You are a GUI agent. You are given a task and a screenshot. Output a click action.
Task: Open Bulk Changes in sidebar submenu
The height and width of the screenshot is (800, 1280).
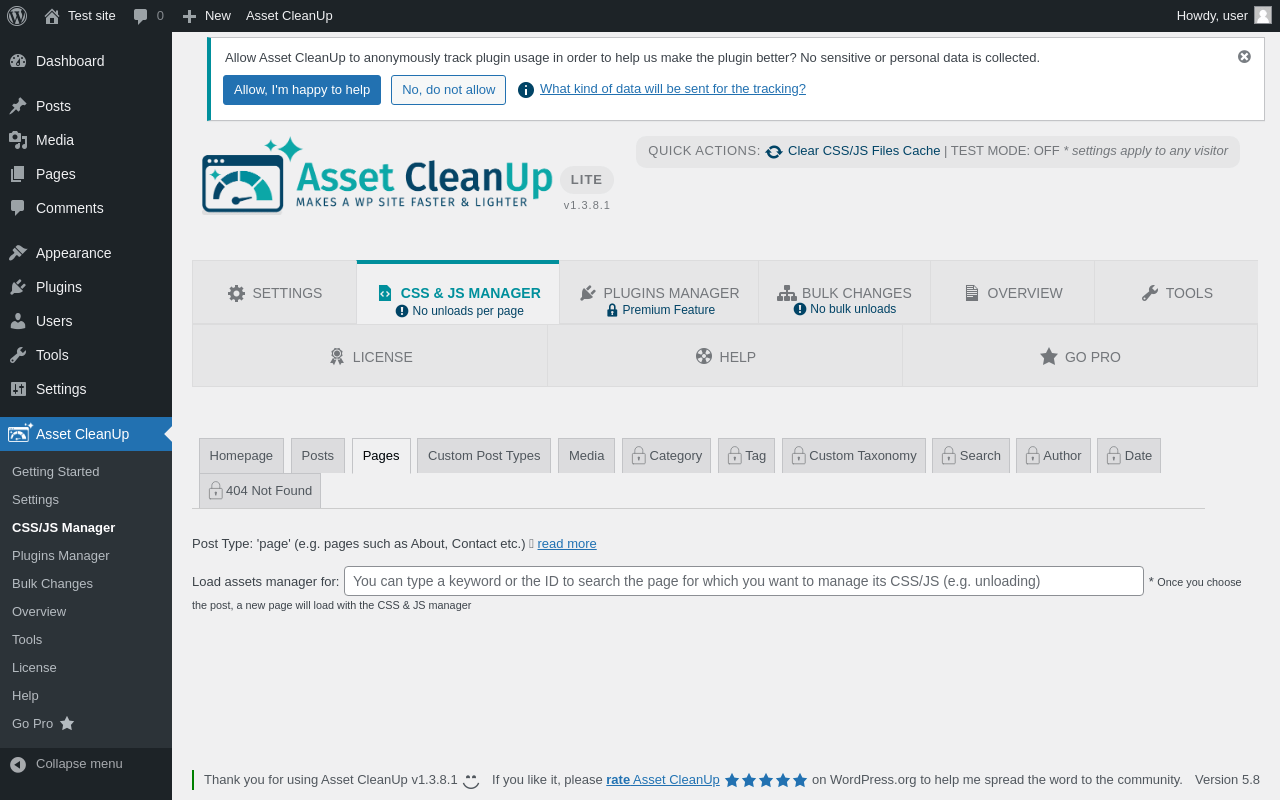click(53, 584)
